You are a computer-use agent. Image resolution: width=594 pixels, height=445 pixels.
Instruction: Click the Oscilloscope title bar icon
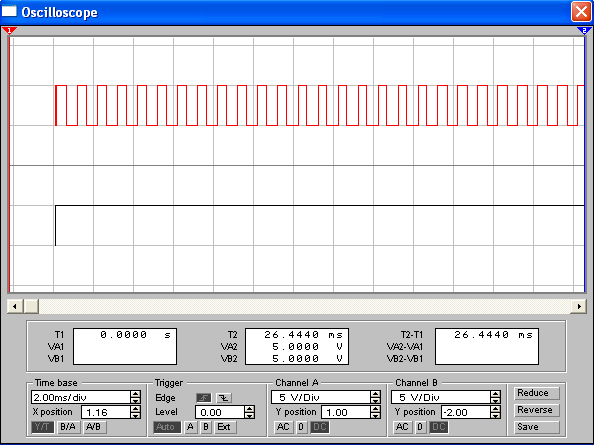(x=9, y=11)
